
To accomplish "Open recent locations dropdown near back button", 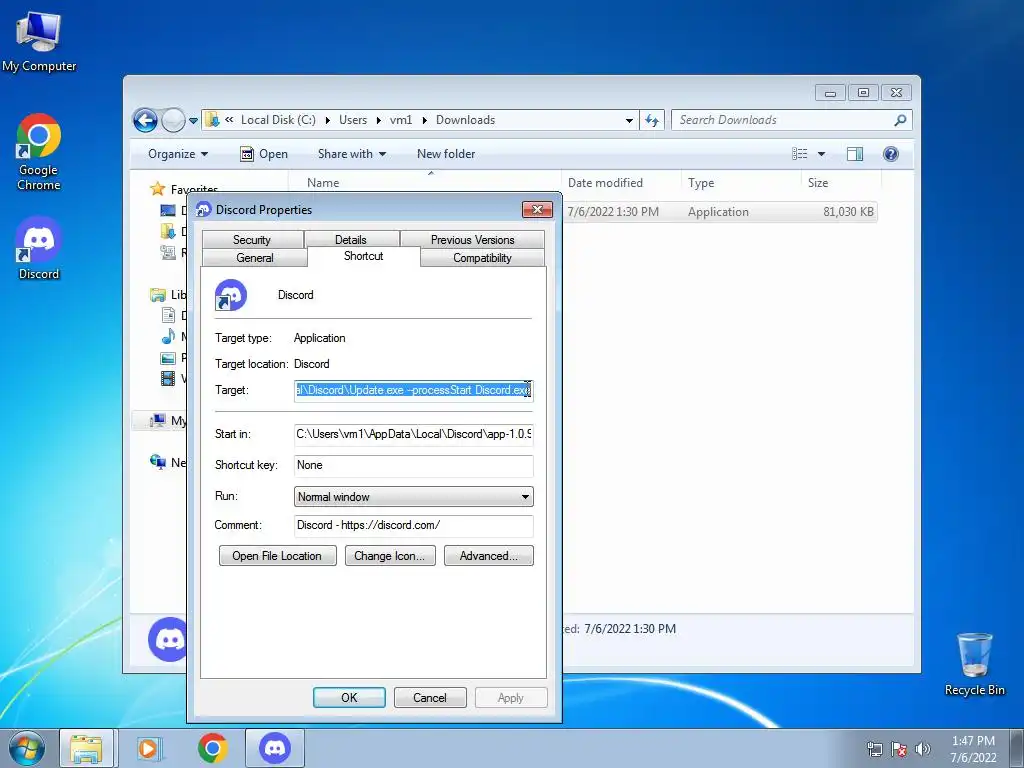I will point(193,121).
